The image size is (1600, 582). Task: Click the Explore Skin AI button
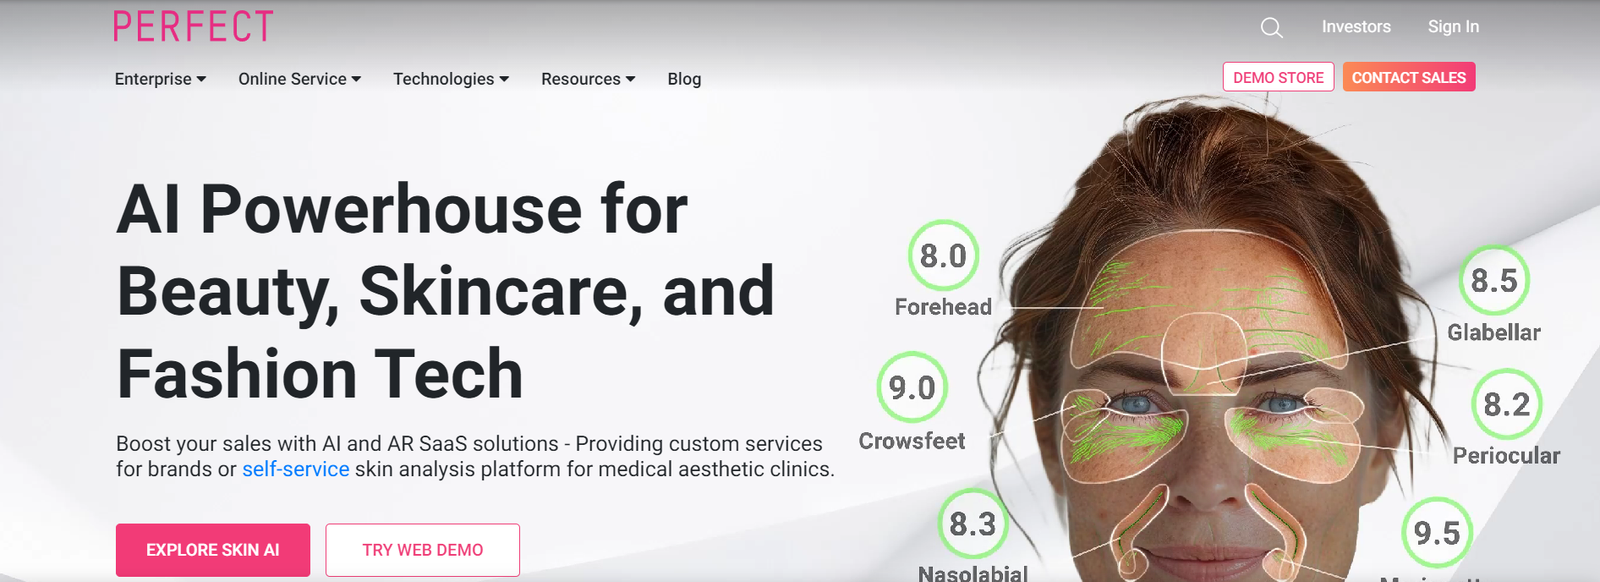tap(213, 550)
